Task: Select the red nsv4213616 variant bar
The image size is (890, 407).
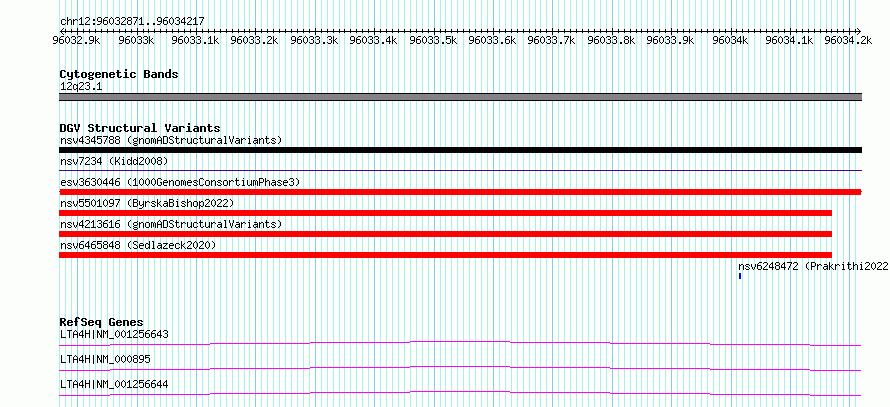Action: [x=446, y=234]
